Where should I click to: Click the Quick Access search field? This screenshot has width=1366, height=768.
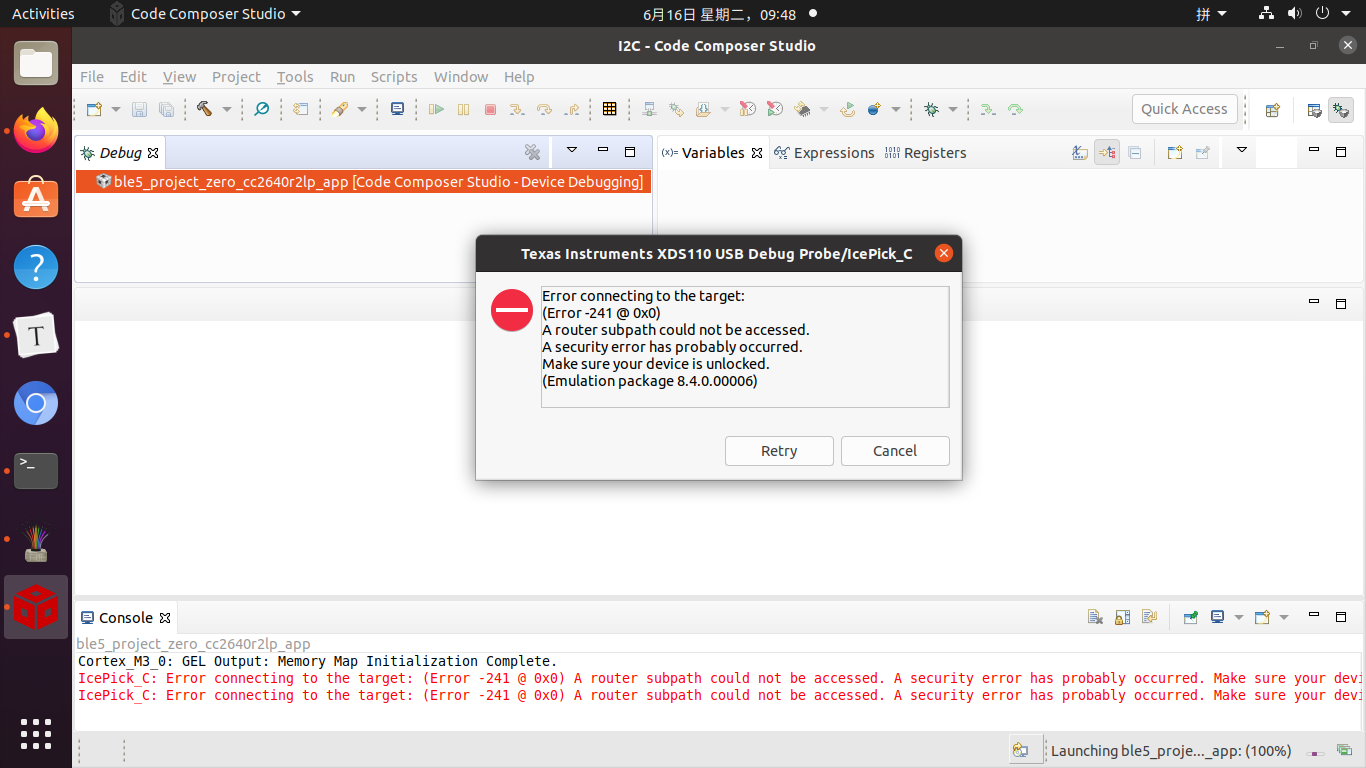[x=1184, y=109]
